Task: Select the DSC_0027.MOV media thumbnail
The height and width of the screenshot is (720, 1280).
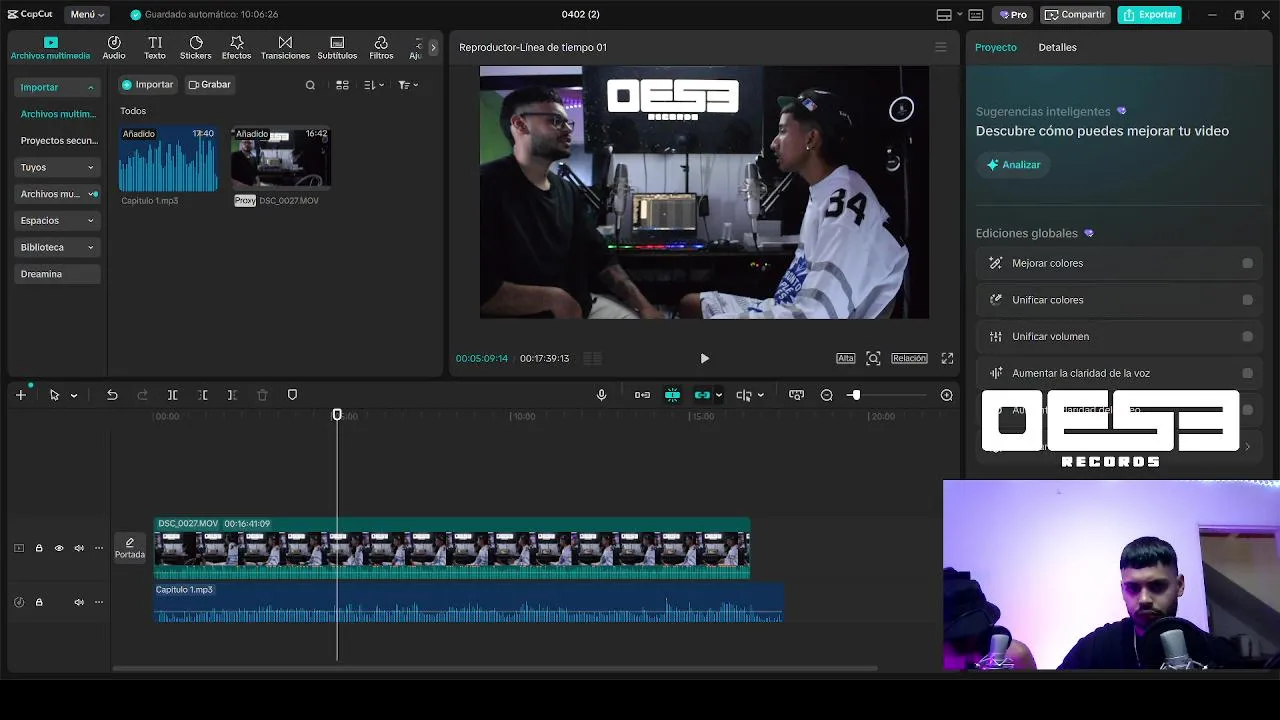Action: pos(281,159)
